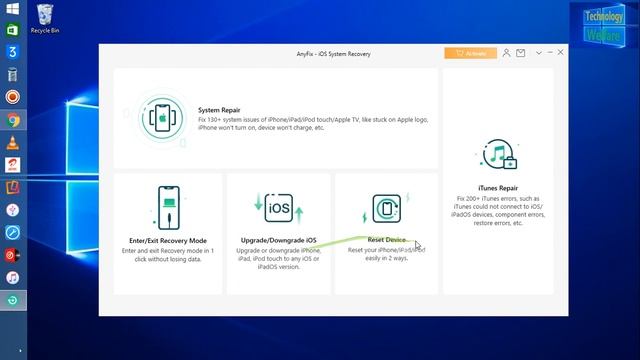Click the Enter/Exit Recovery Mode phone icon
Screen dimensions: 640x360
coord(169,208)
